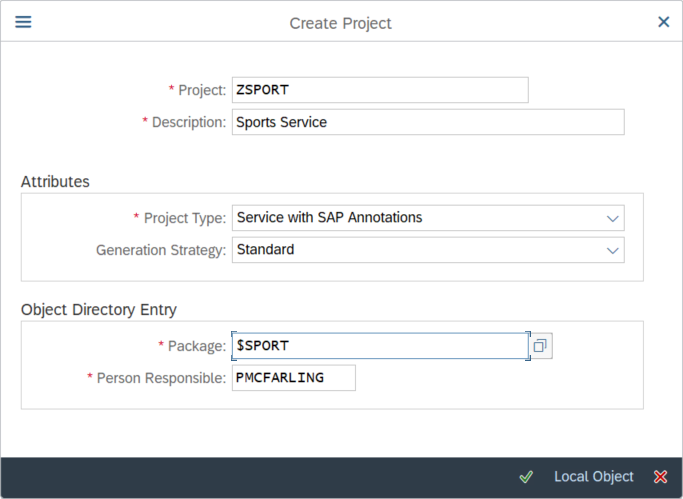Select the 'Generation Strategy:' label
Viewport: 683px width, 499px height.
tap(161, 250)
